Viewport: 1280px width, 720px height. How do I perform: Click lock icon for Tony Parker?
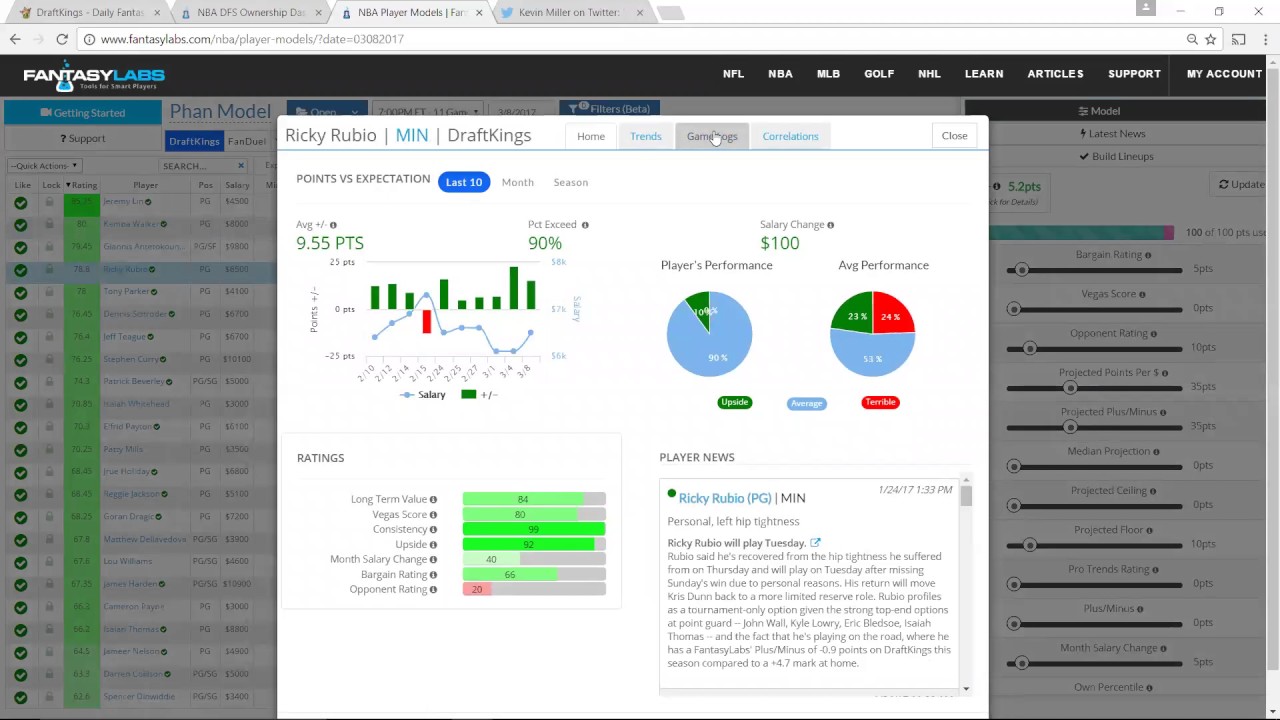pos(49,291)
